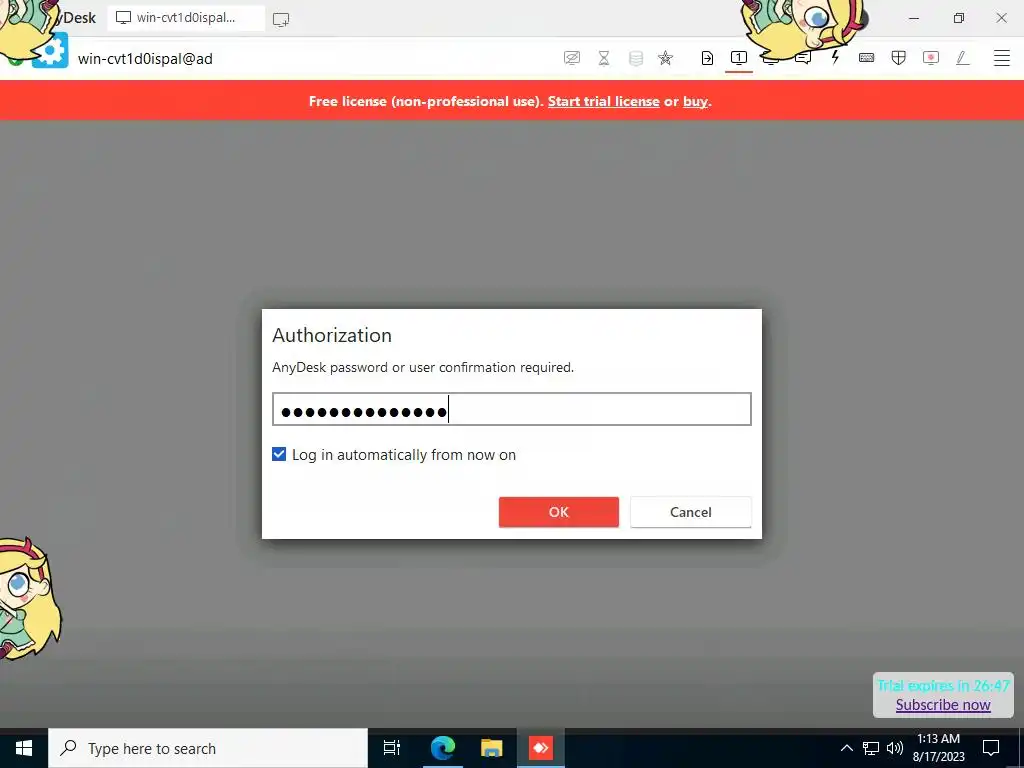Start session recording screen icon
1024x768 pixels.
[931, 58]
